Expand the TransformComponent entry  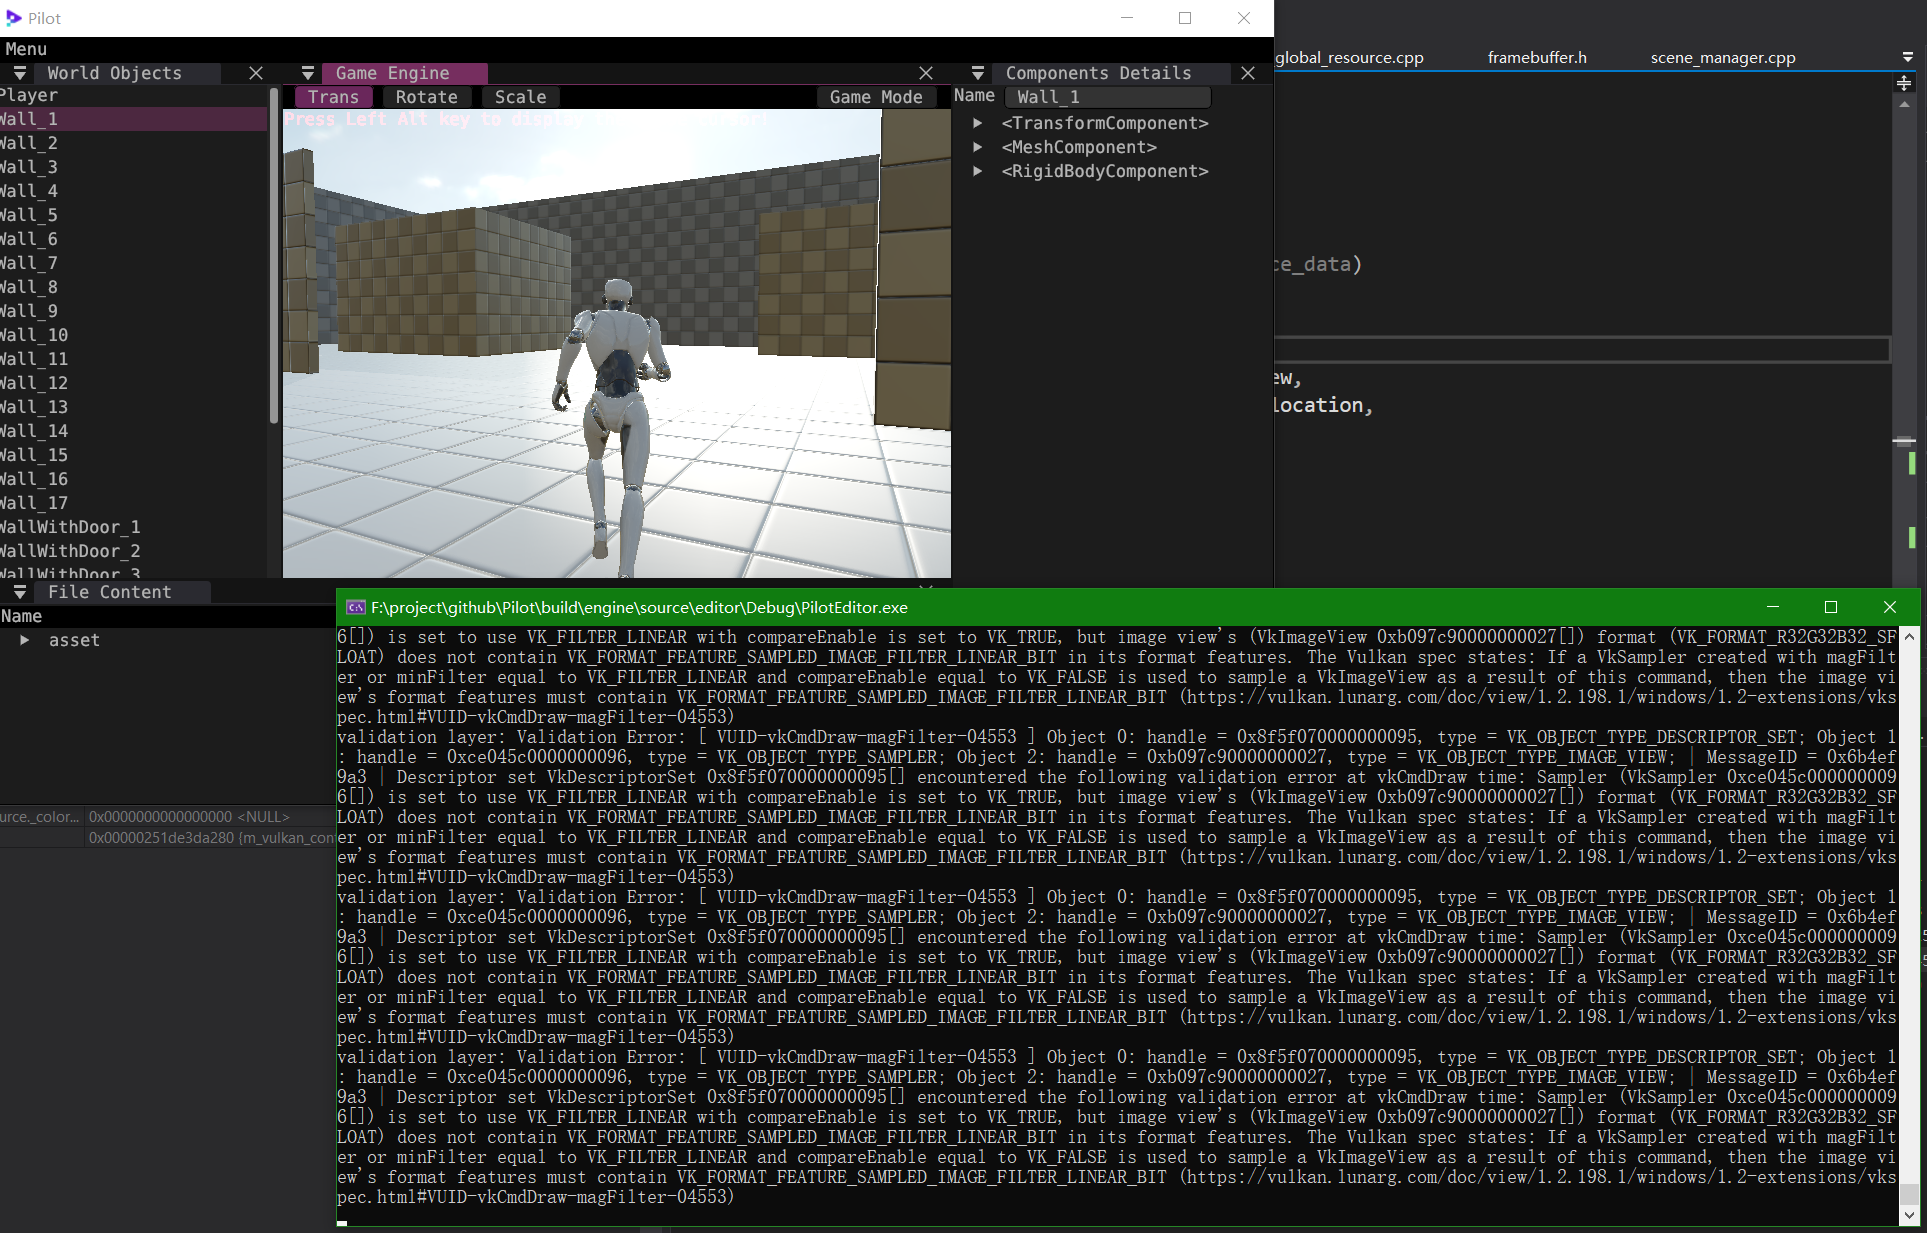point(977,122)
